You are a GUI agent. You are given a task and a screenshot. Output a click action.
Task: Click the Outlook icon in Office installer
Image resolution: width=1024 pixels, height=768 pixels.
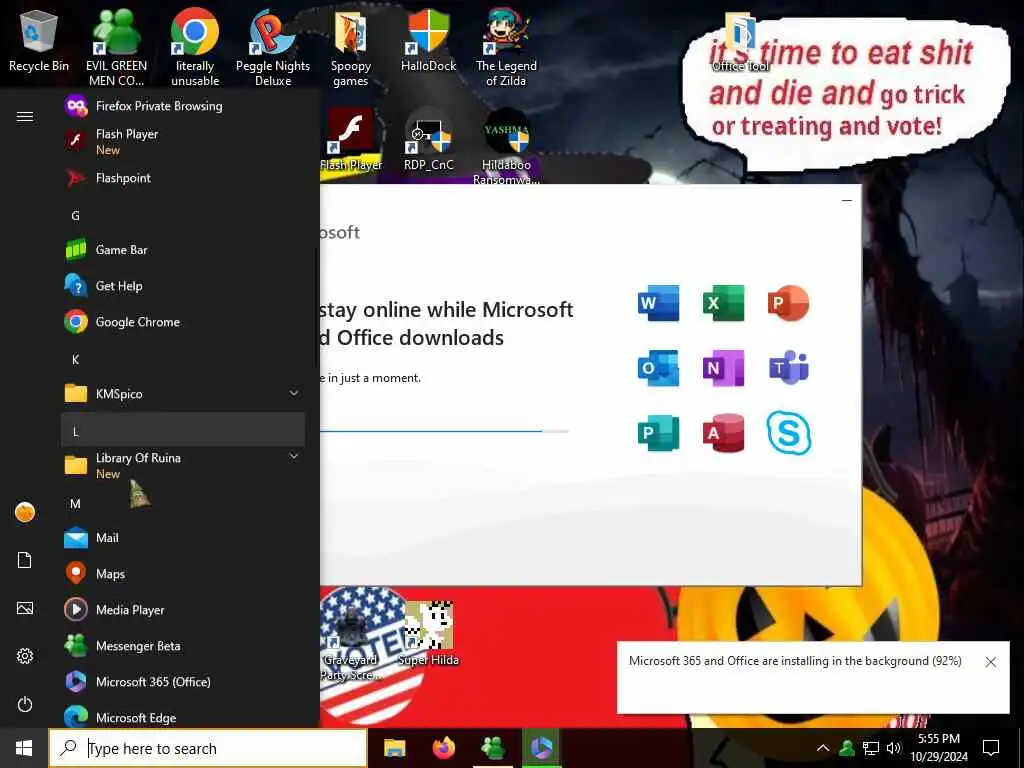click(658, 368)
